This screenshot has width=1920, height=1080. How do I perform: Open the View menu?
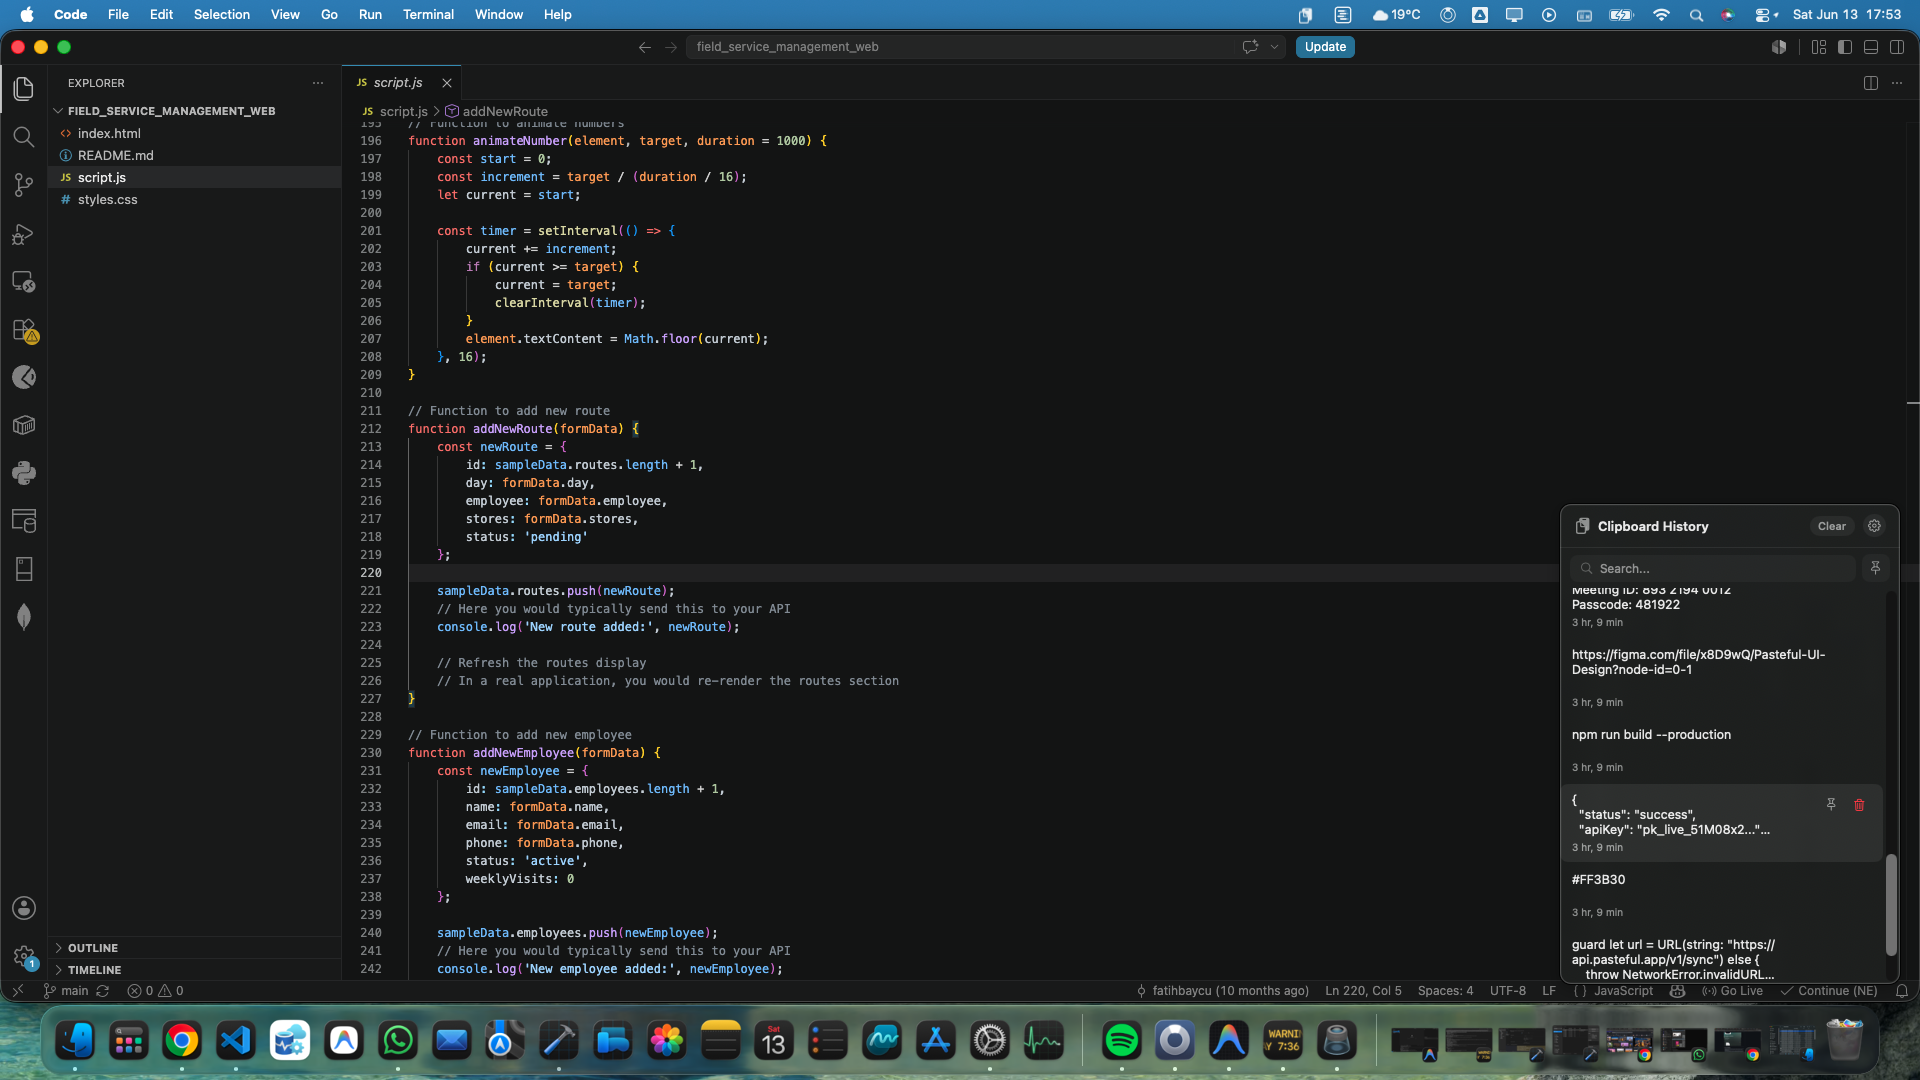pyautogui.click(x=285, y=14)
